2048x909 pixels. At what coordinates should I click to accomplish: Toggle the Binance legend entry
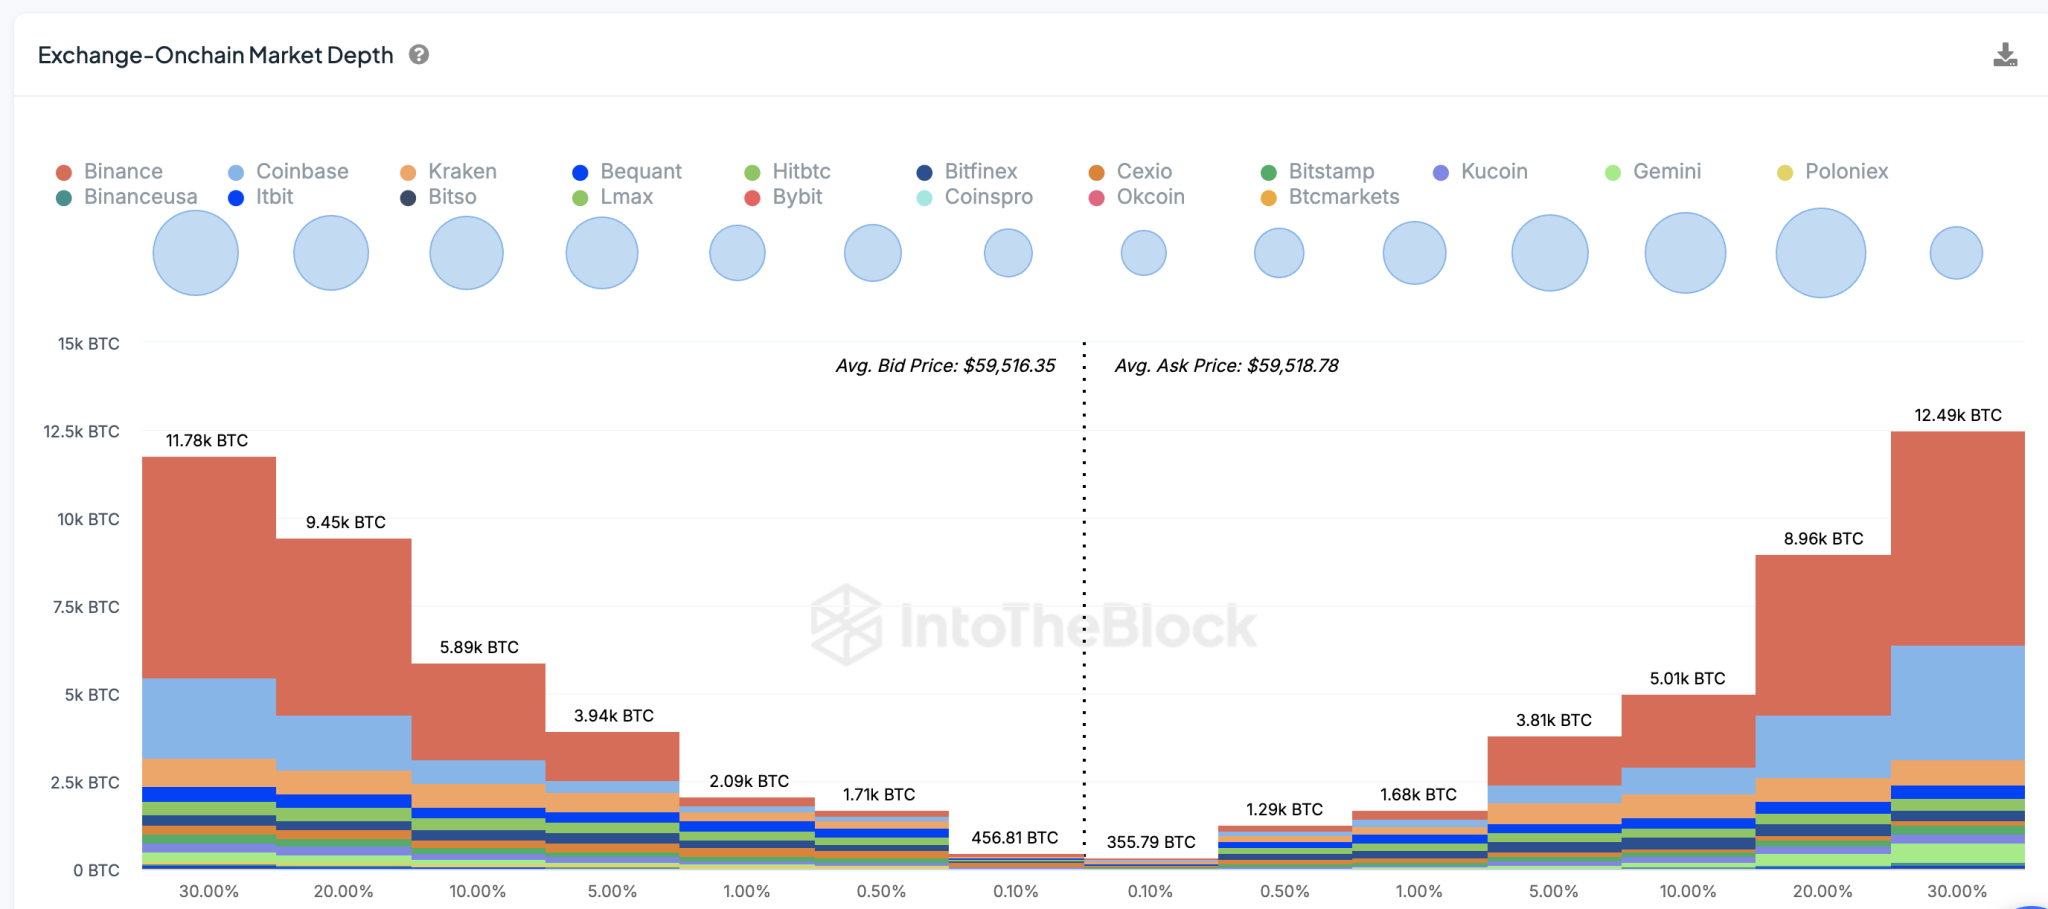[110, 172]
